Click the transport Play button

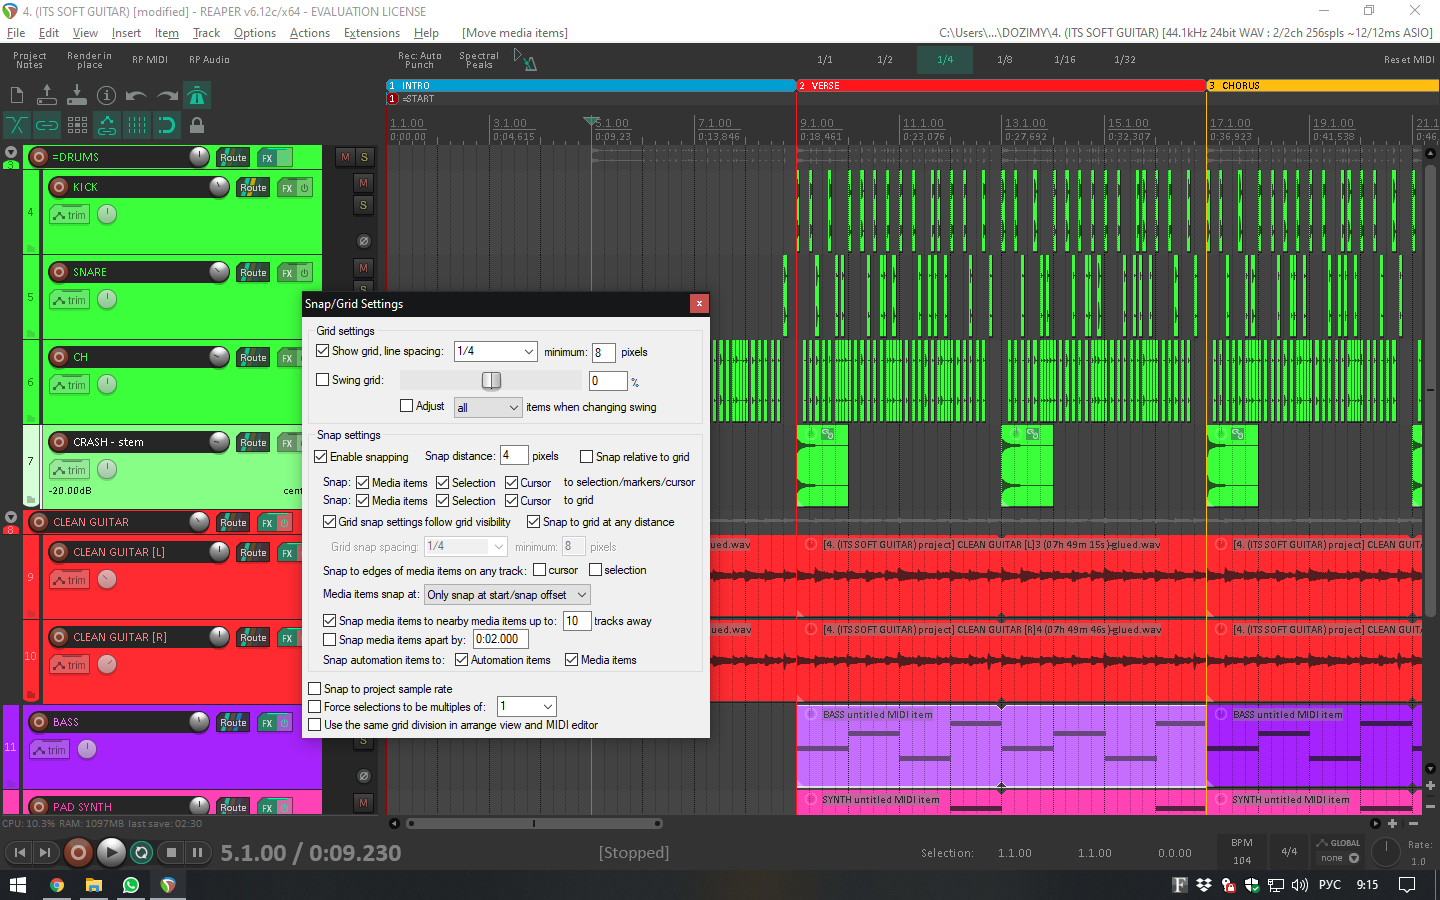(111, 852)
